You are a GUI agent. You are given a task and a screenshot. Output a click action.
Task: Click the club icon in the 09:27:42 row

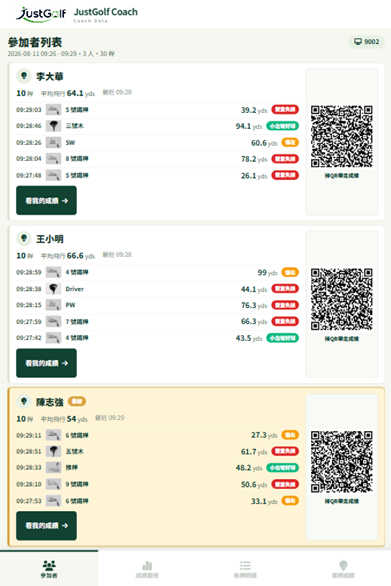click(x=53, y=338)
